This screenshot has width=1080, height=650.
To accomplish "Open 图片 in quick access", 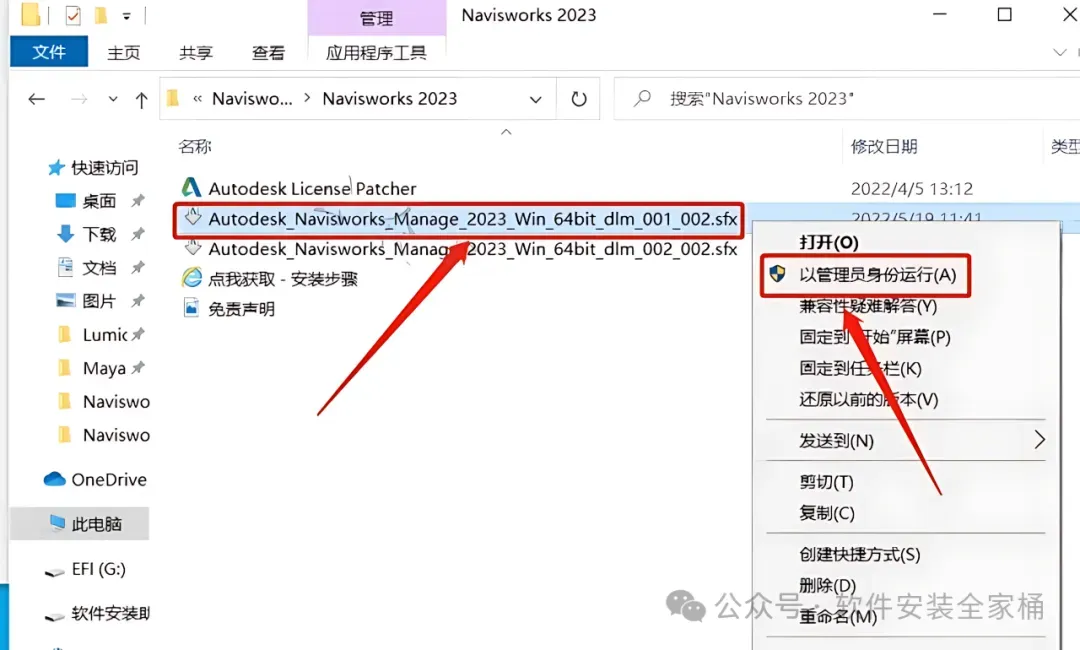I will coord(99,301).
